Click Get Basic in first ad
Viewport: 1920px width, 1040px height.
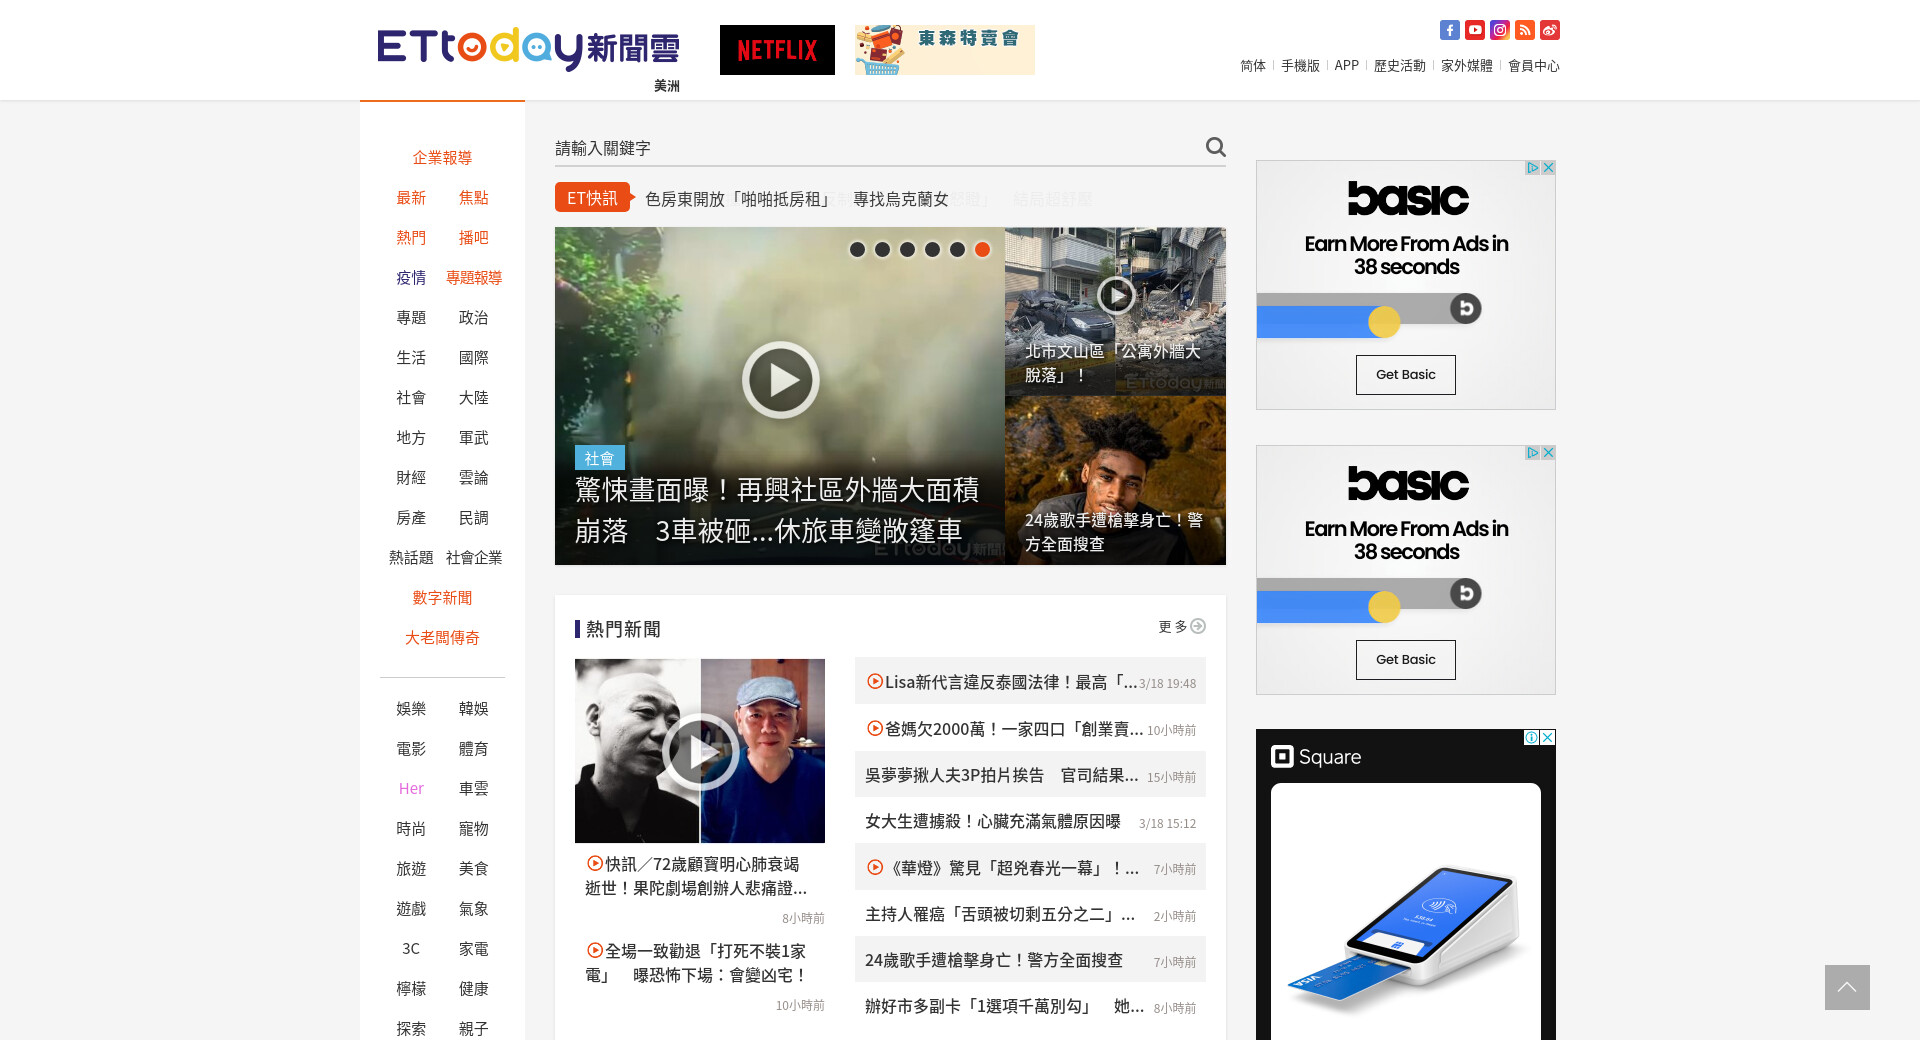pyautogui.click(x=1406, y=375)
